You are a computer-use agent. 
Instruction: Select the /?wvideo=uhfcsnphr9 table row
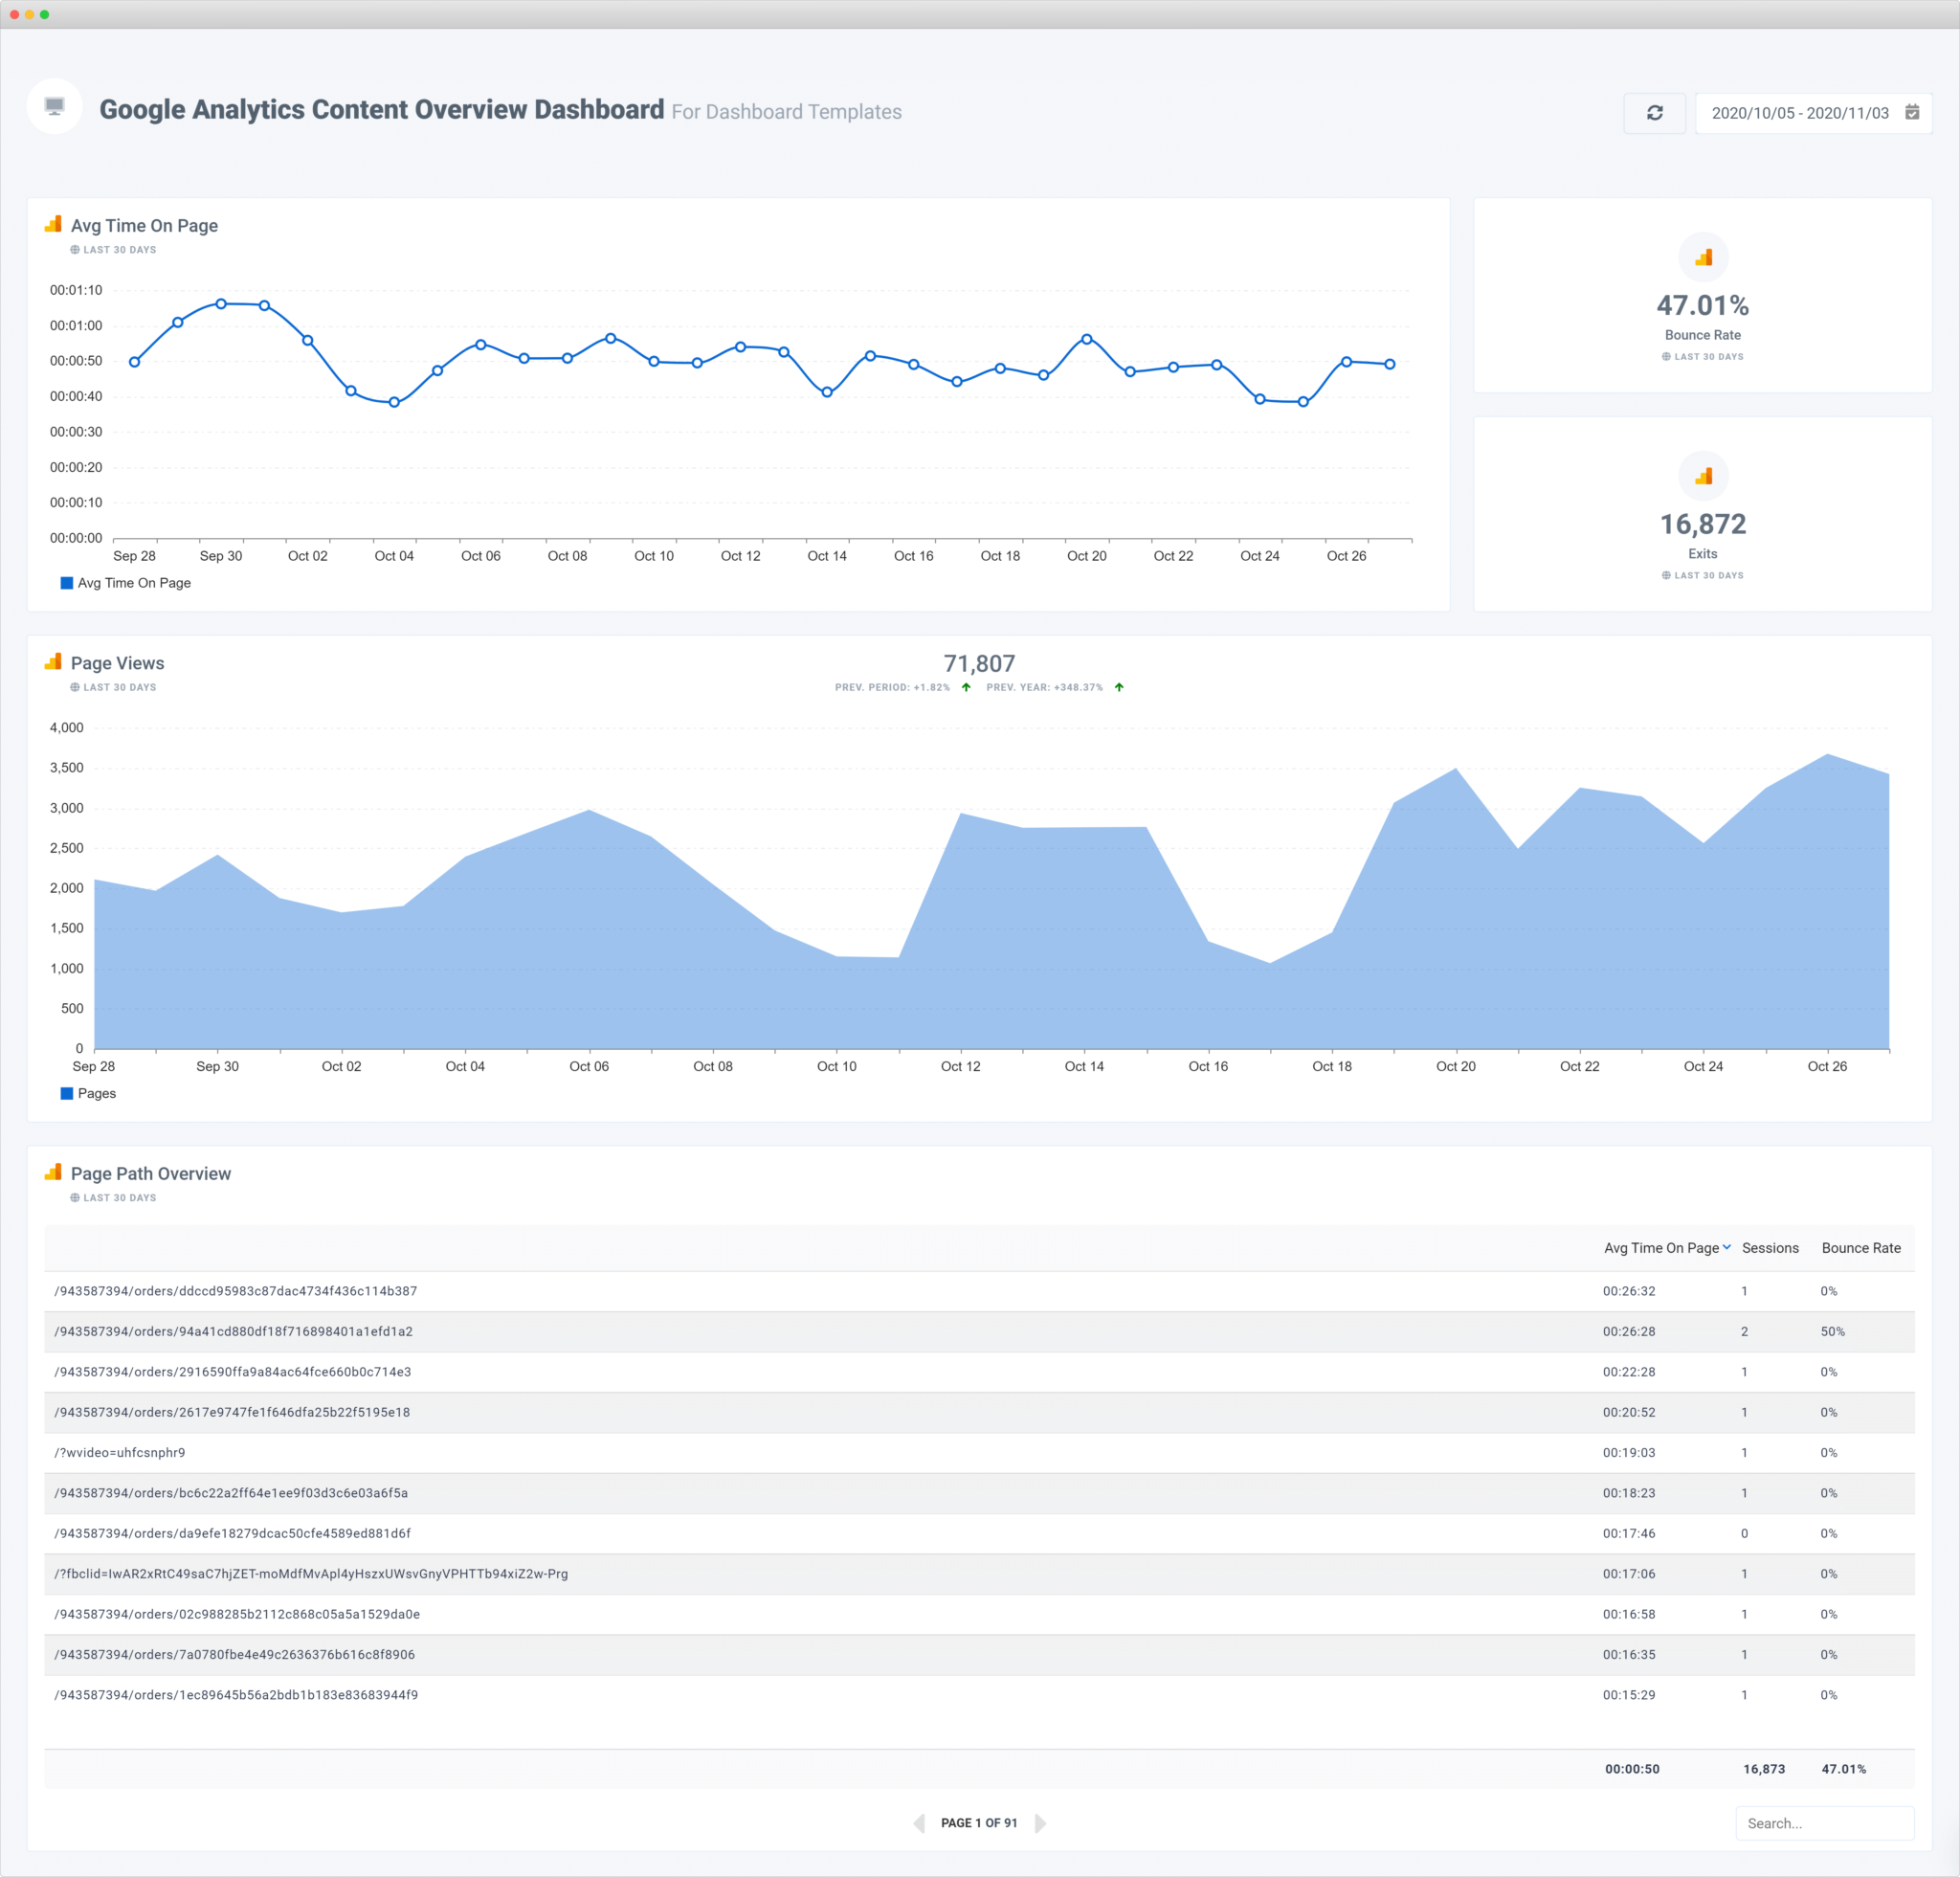coord(120,1452)
